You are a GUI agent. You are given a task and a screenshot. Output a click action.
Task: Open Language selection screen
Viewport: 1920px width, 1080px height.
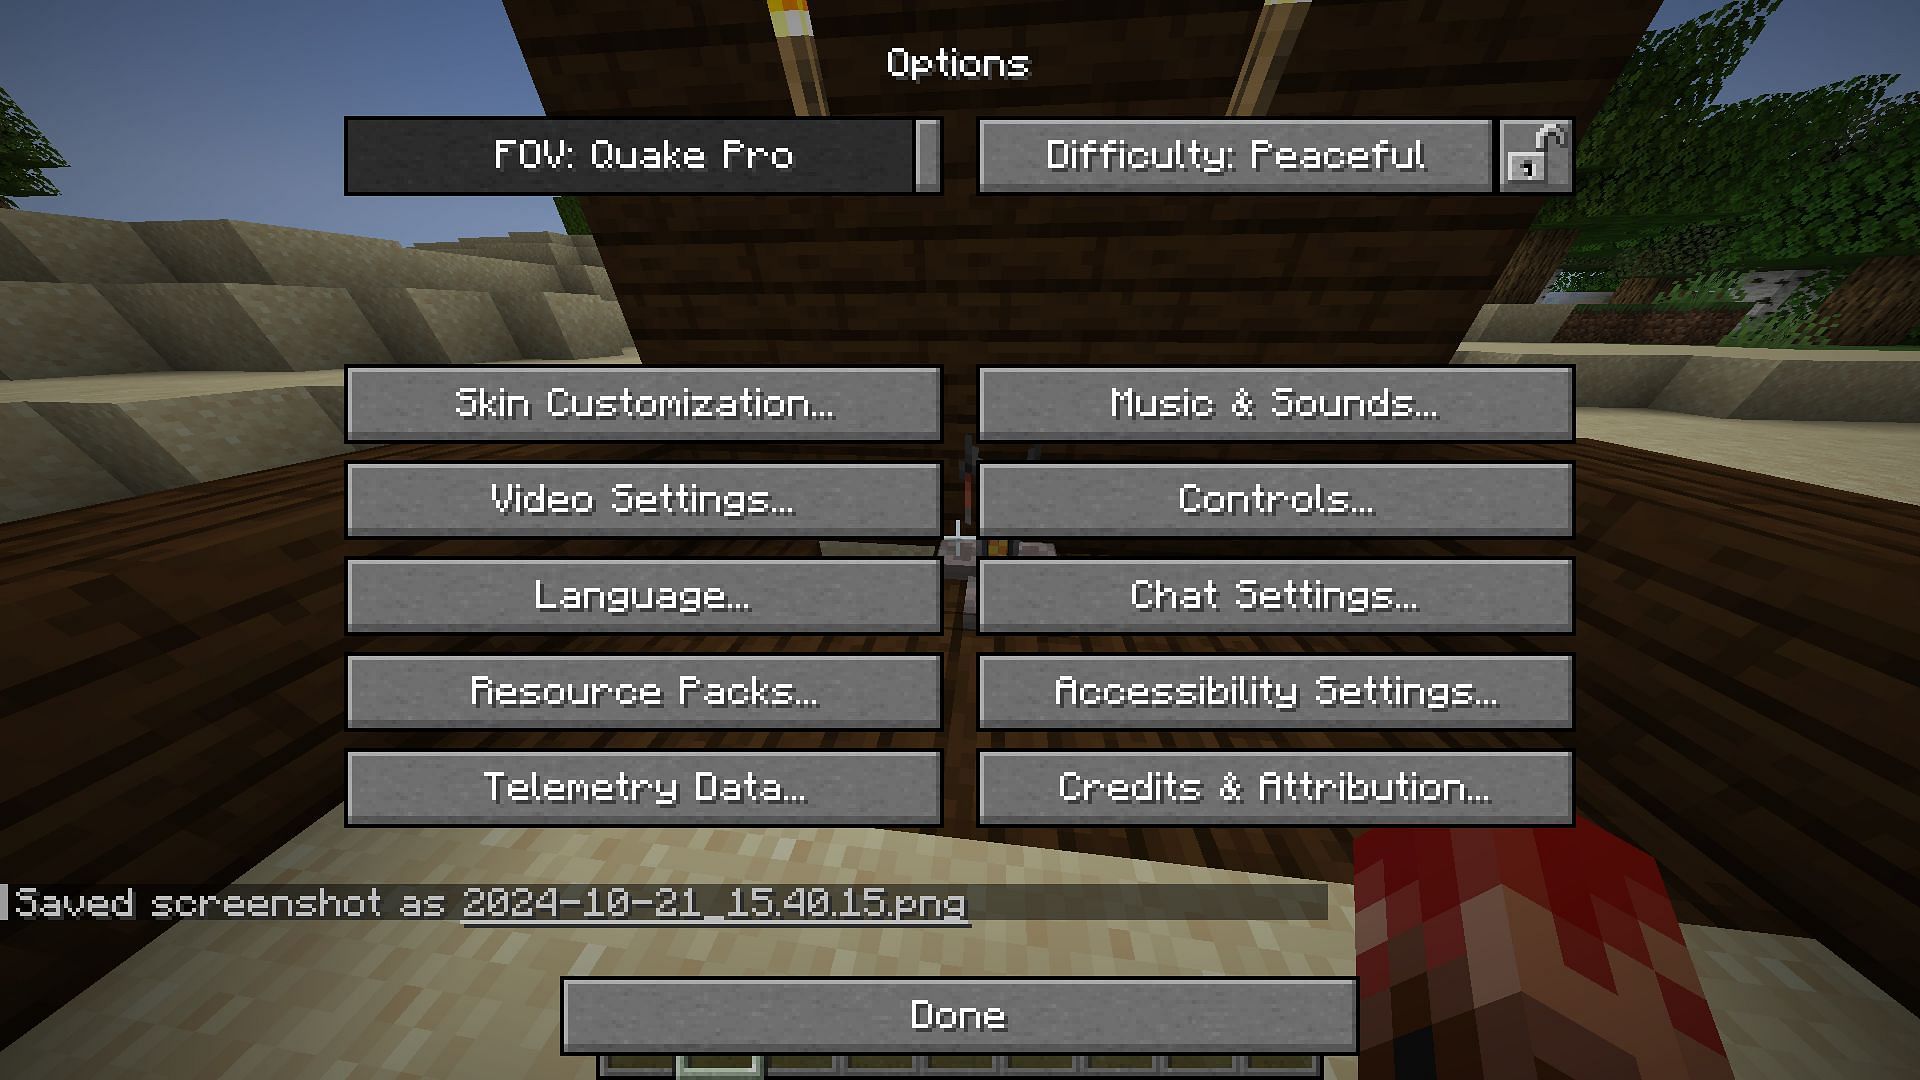(x=644, y=595)
